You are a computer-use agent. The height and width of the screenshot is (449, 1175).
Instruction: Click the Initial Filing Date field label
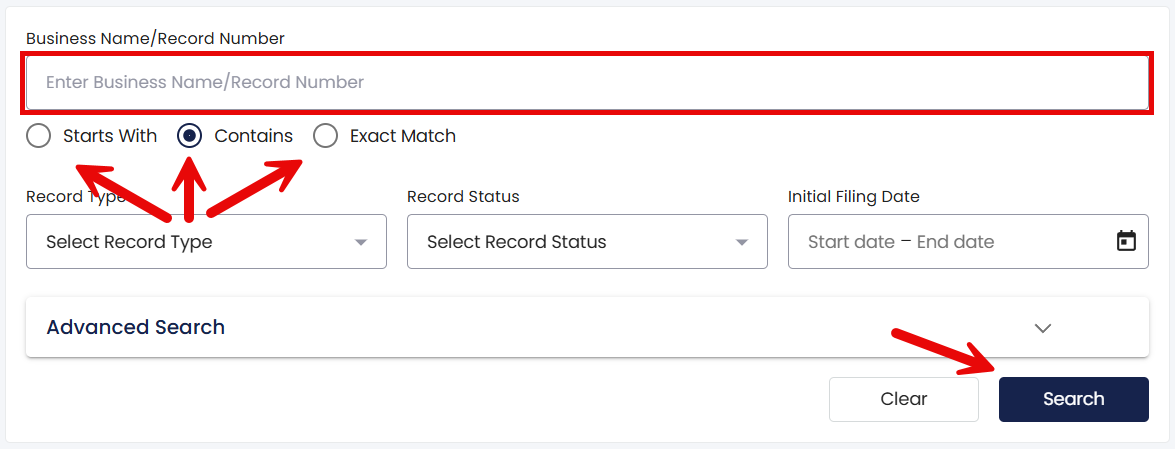(x=854, y=196)
